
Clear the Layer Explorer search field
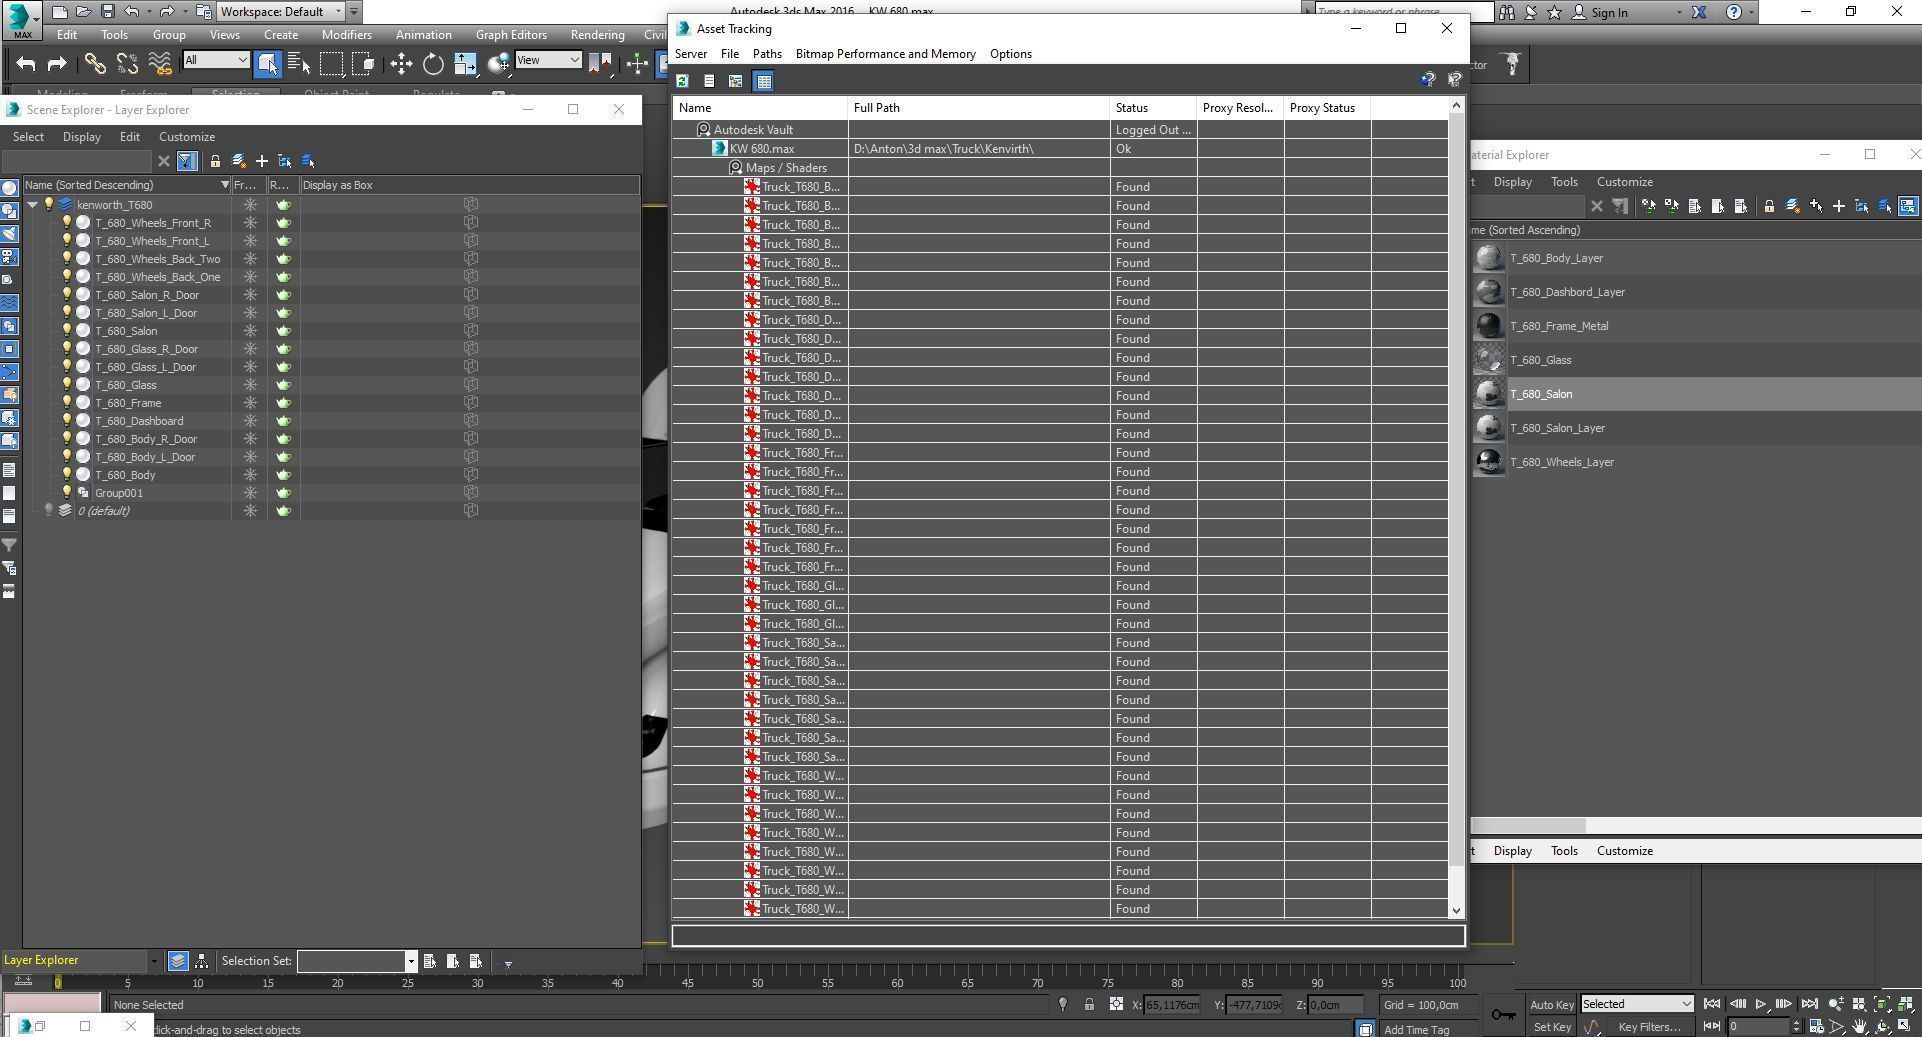[x=164, y=161]
